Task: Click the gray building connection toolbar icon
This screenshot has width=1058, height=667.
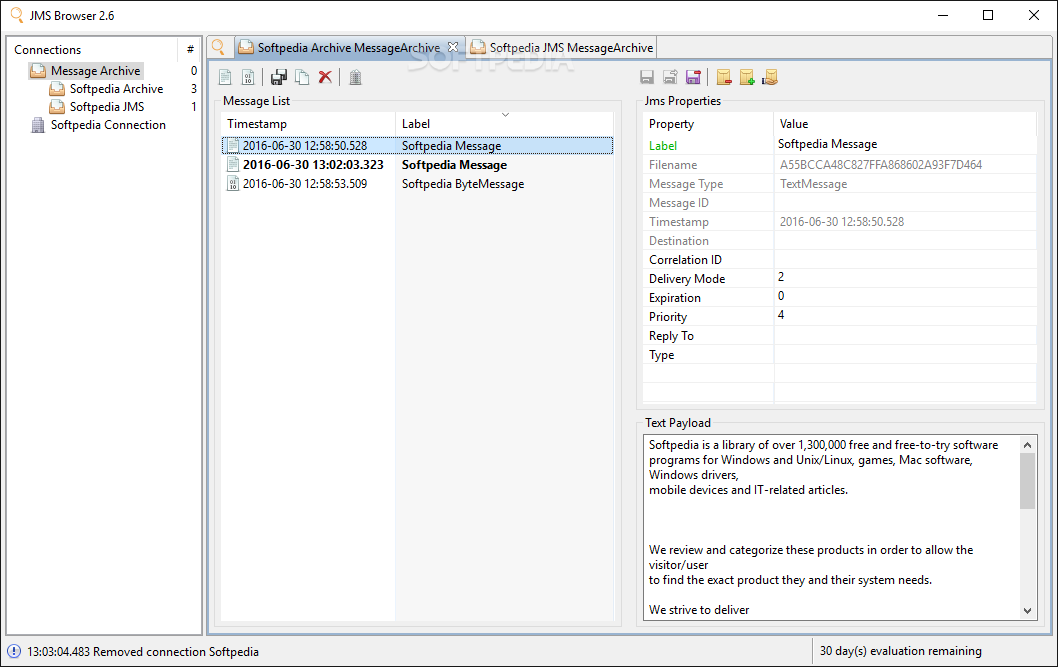Action: click(x=356, y=78)
